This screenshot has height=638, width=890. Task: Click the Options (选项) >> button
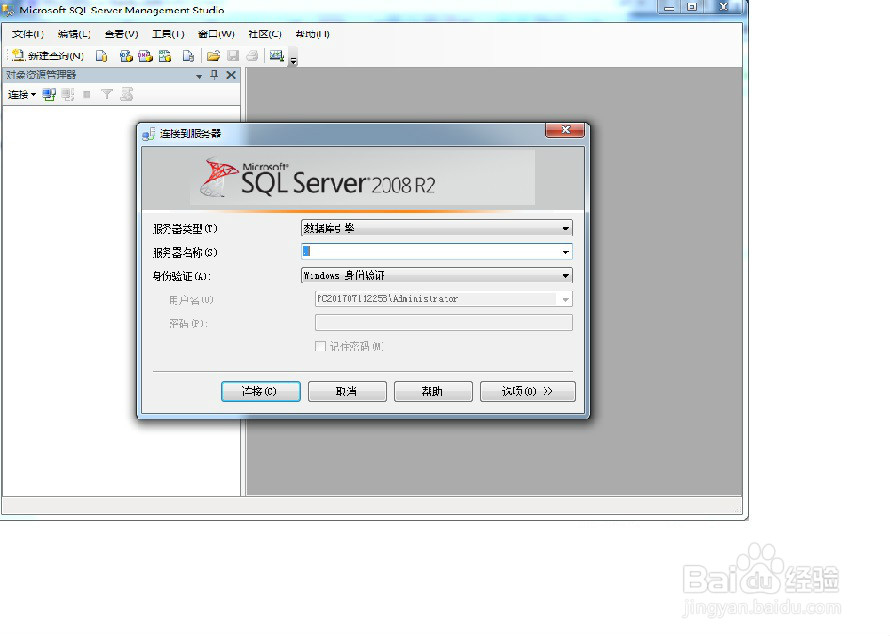click(x=528, y=392)
